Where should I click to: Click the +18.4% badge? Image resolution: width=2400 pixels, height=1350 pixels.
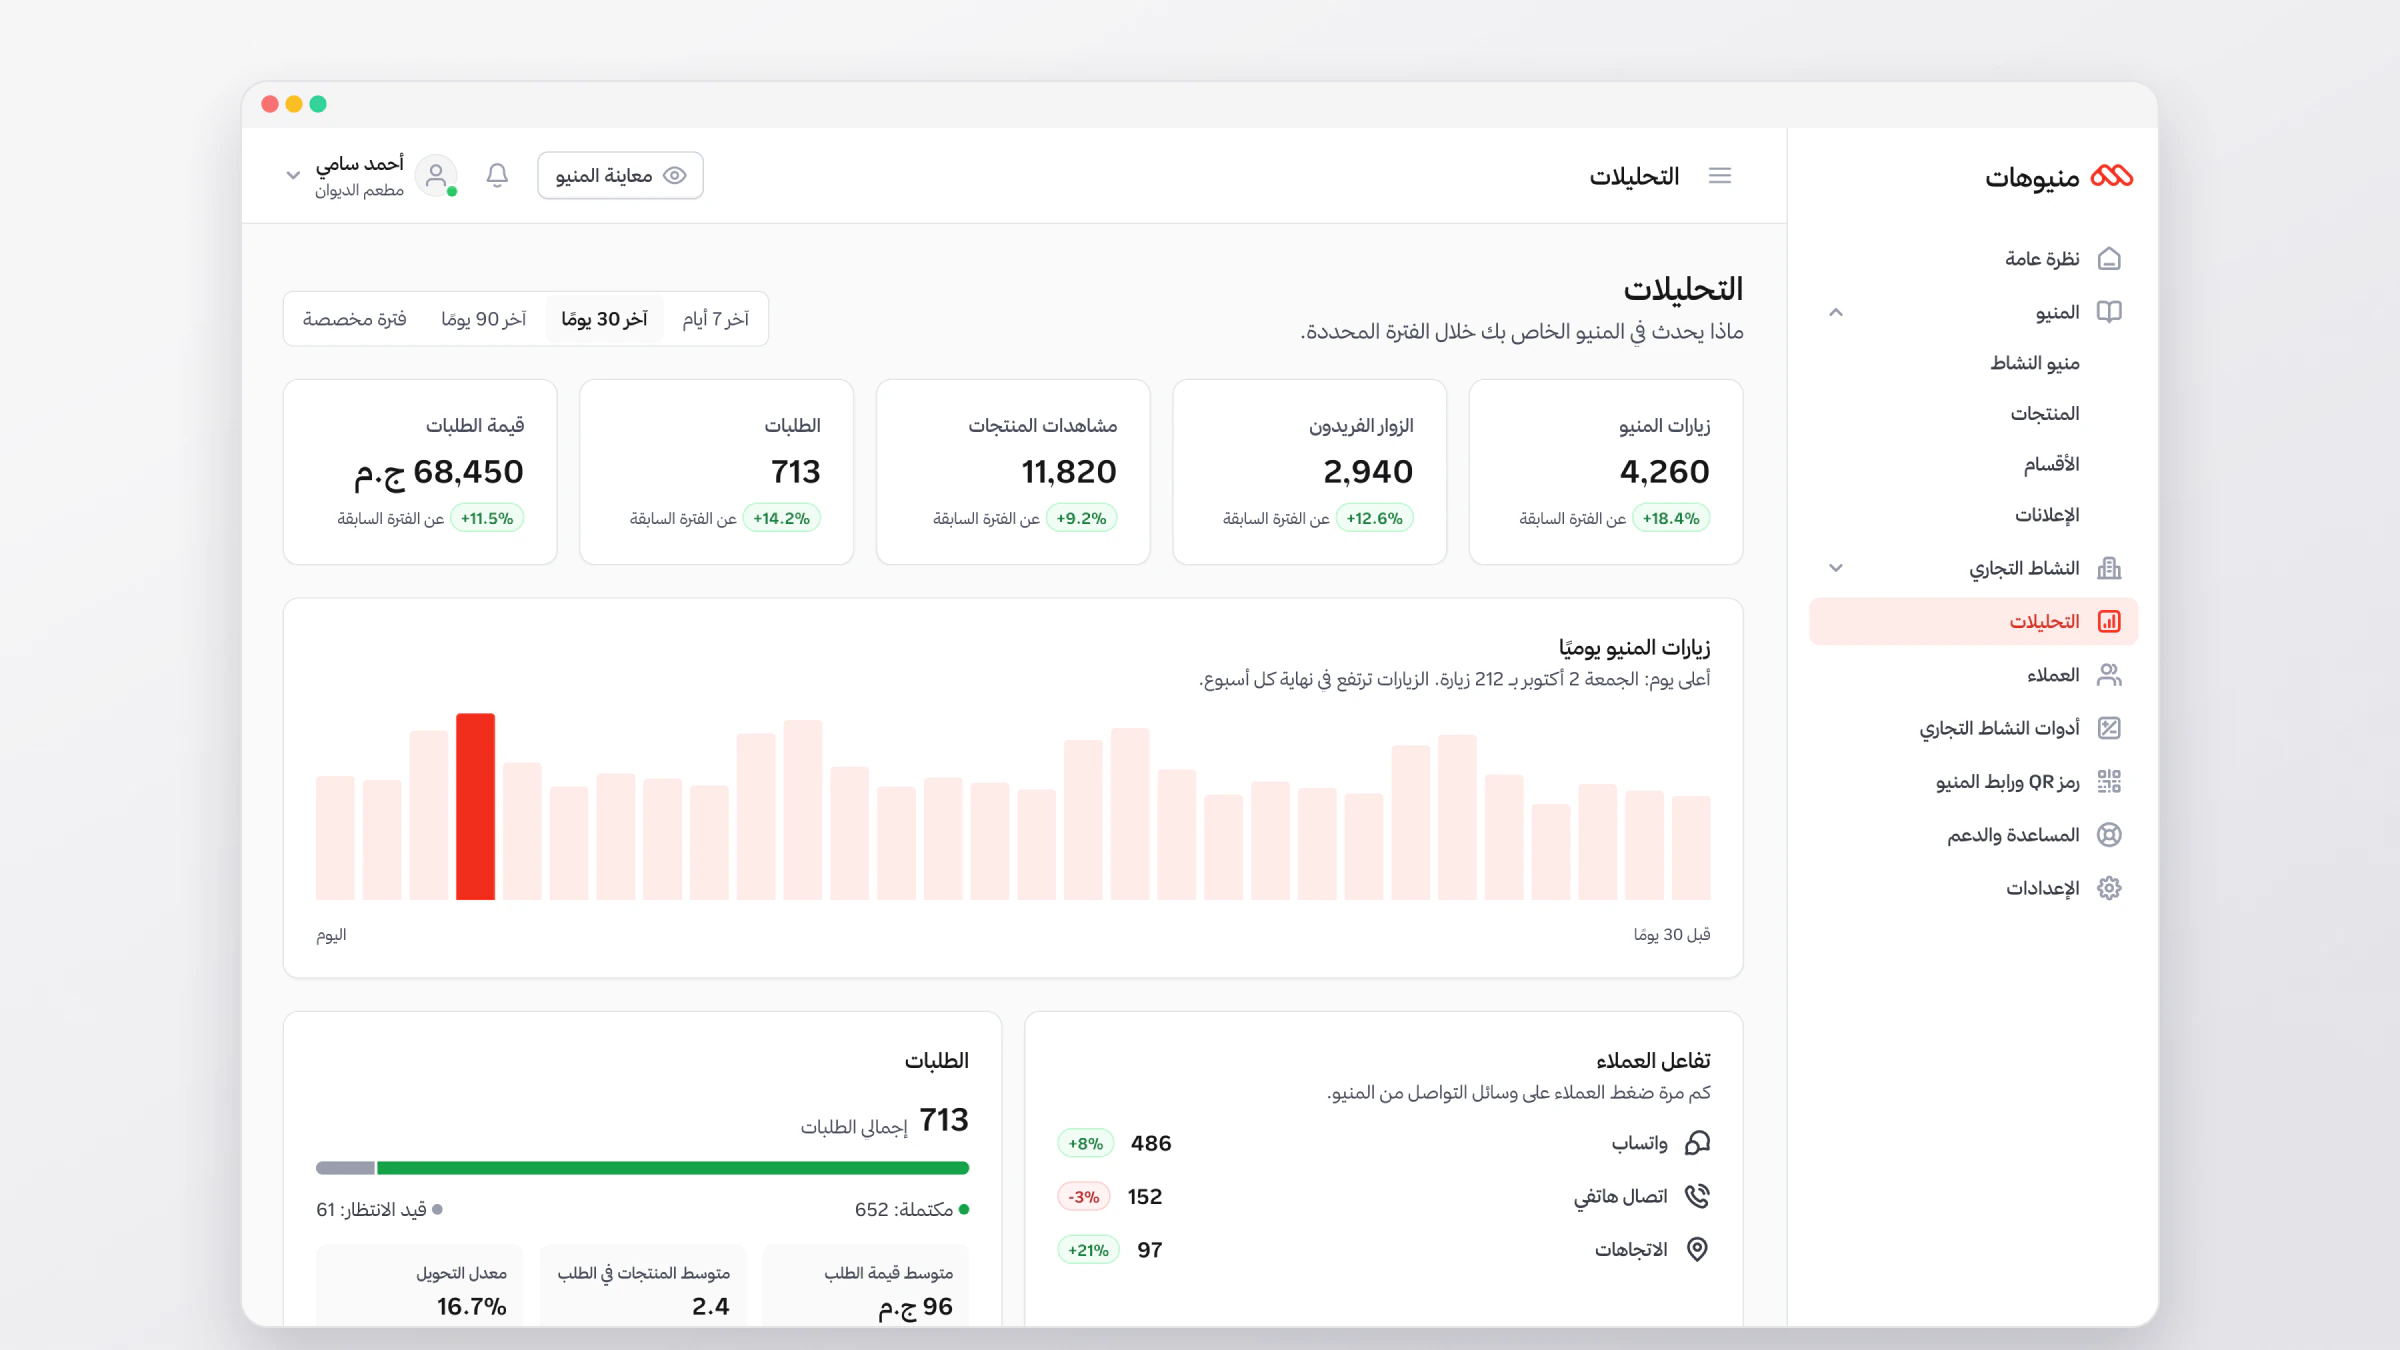[x=1671, y=518]
